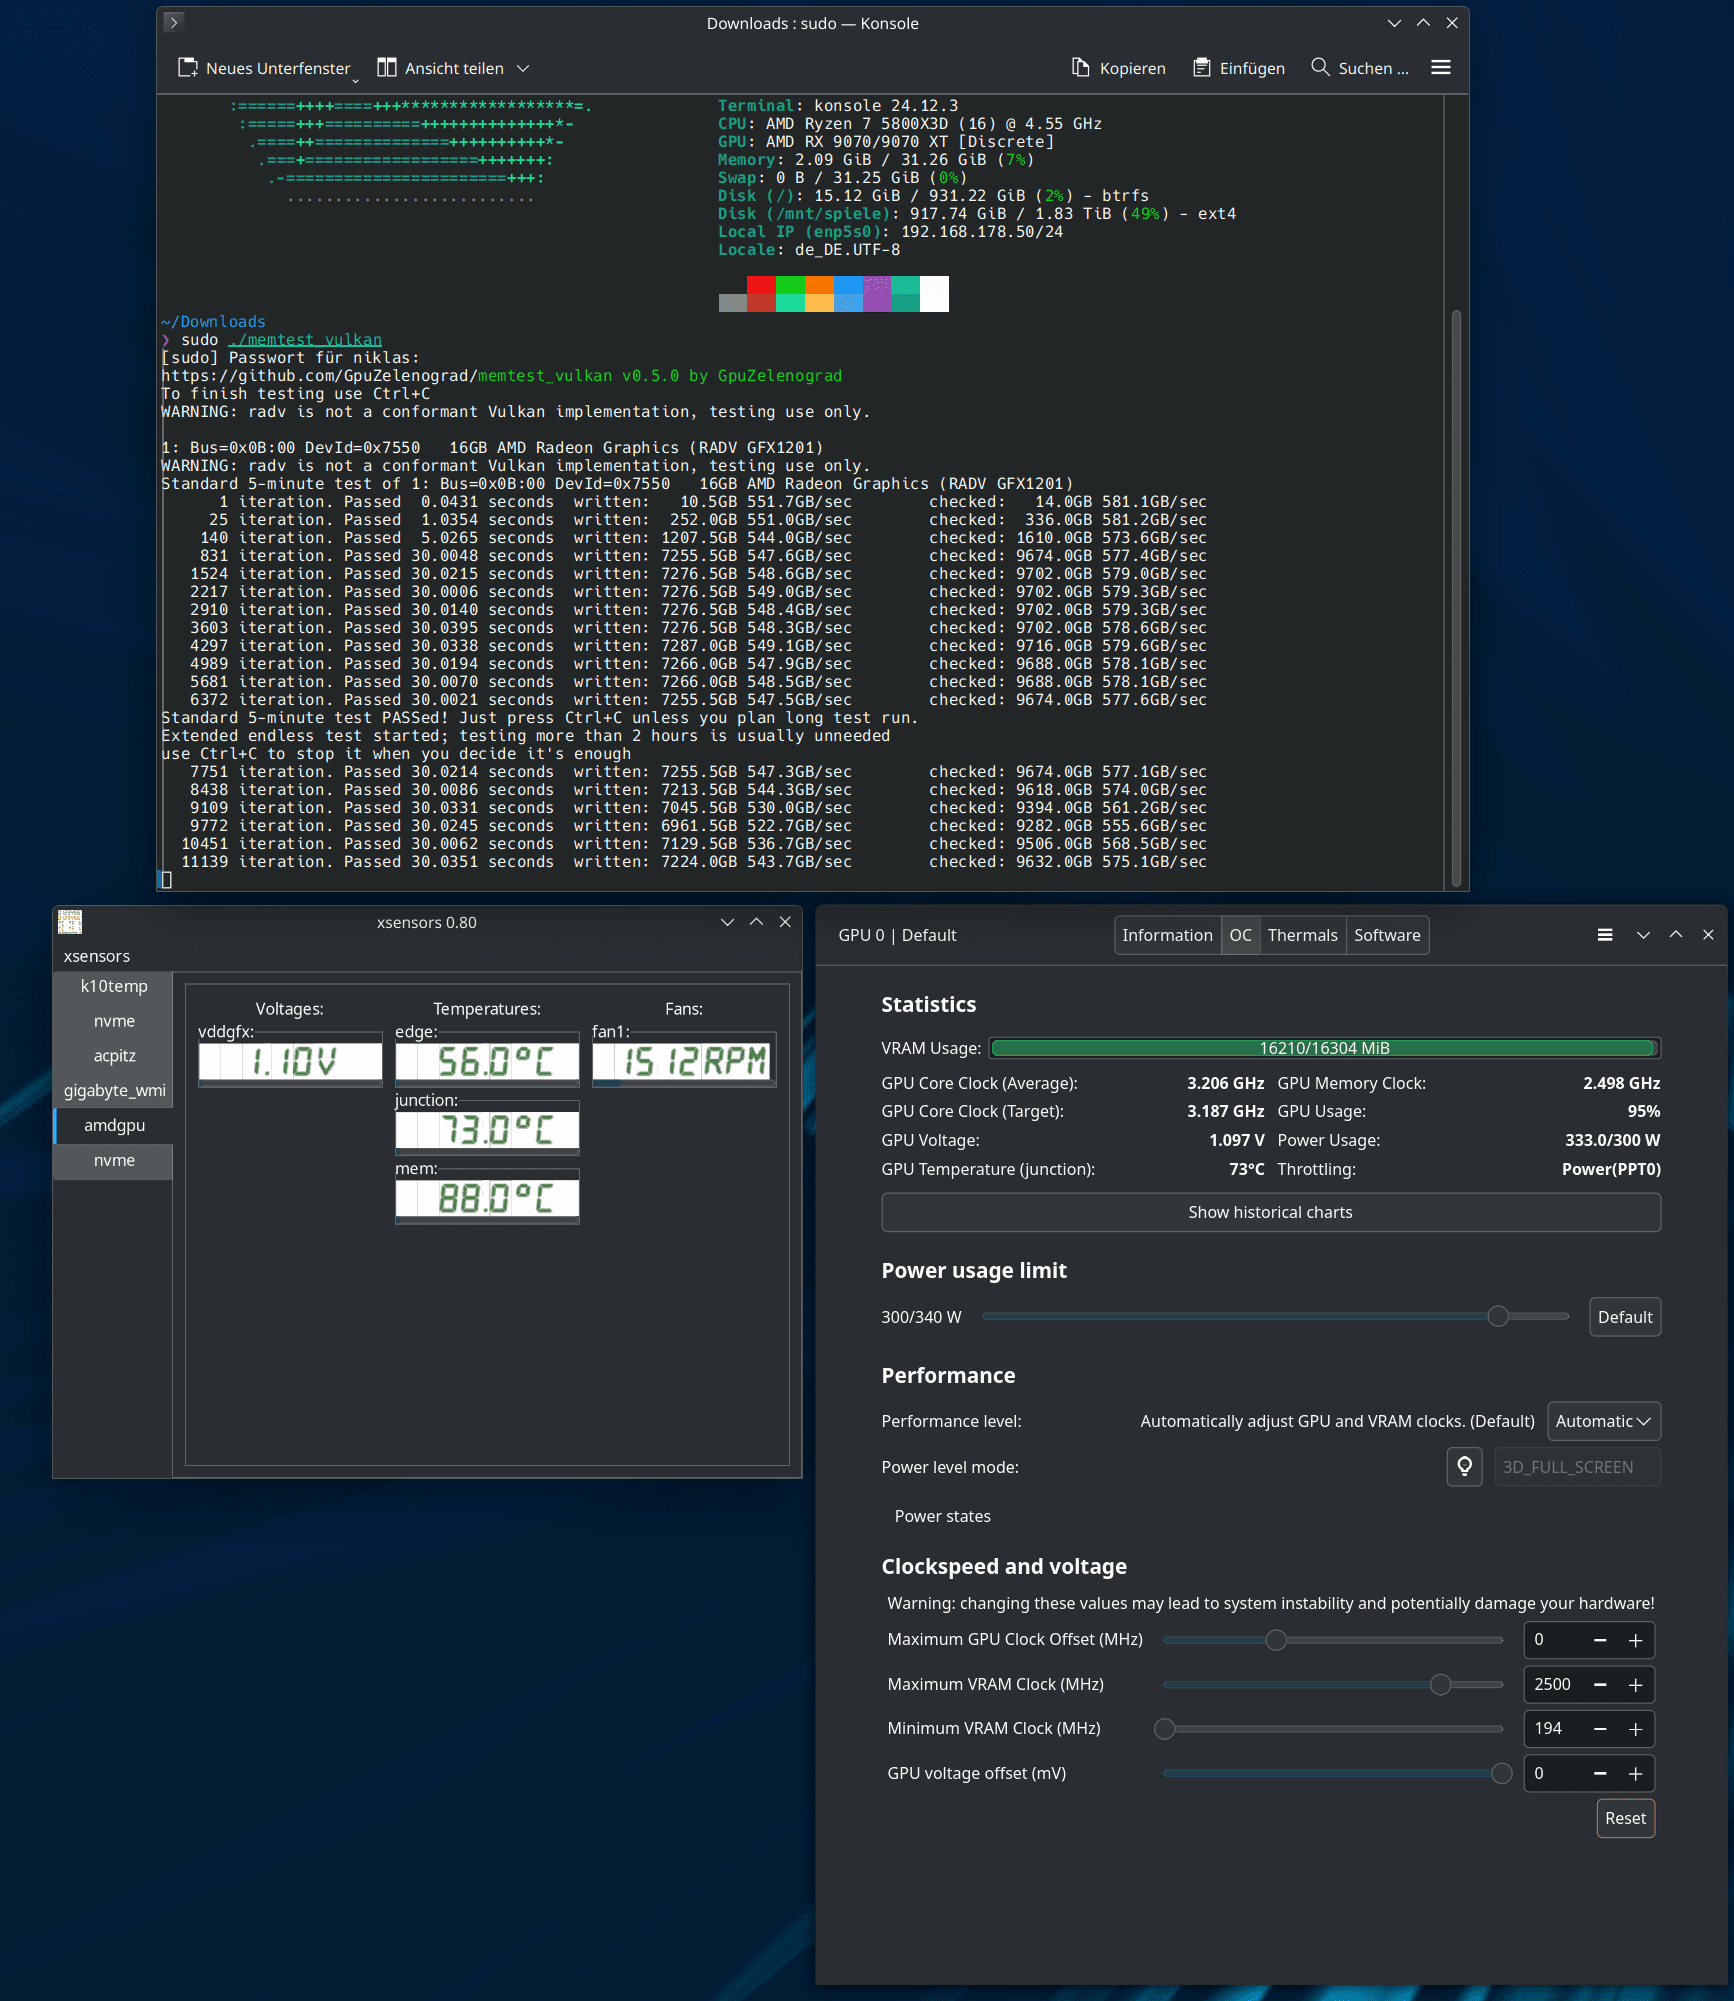Click the vddgfx voltage readout
Screen dimensions: 1734x2001
pyautogui.click(x=290, y=1061)
